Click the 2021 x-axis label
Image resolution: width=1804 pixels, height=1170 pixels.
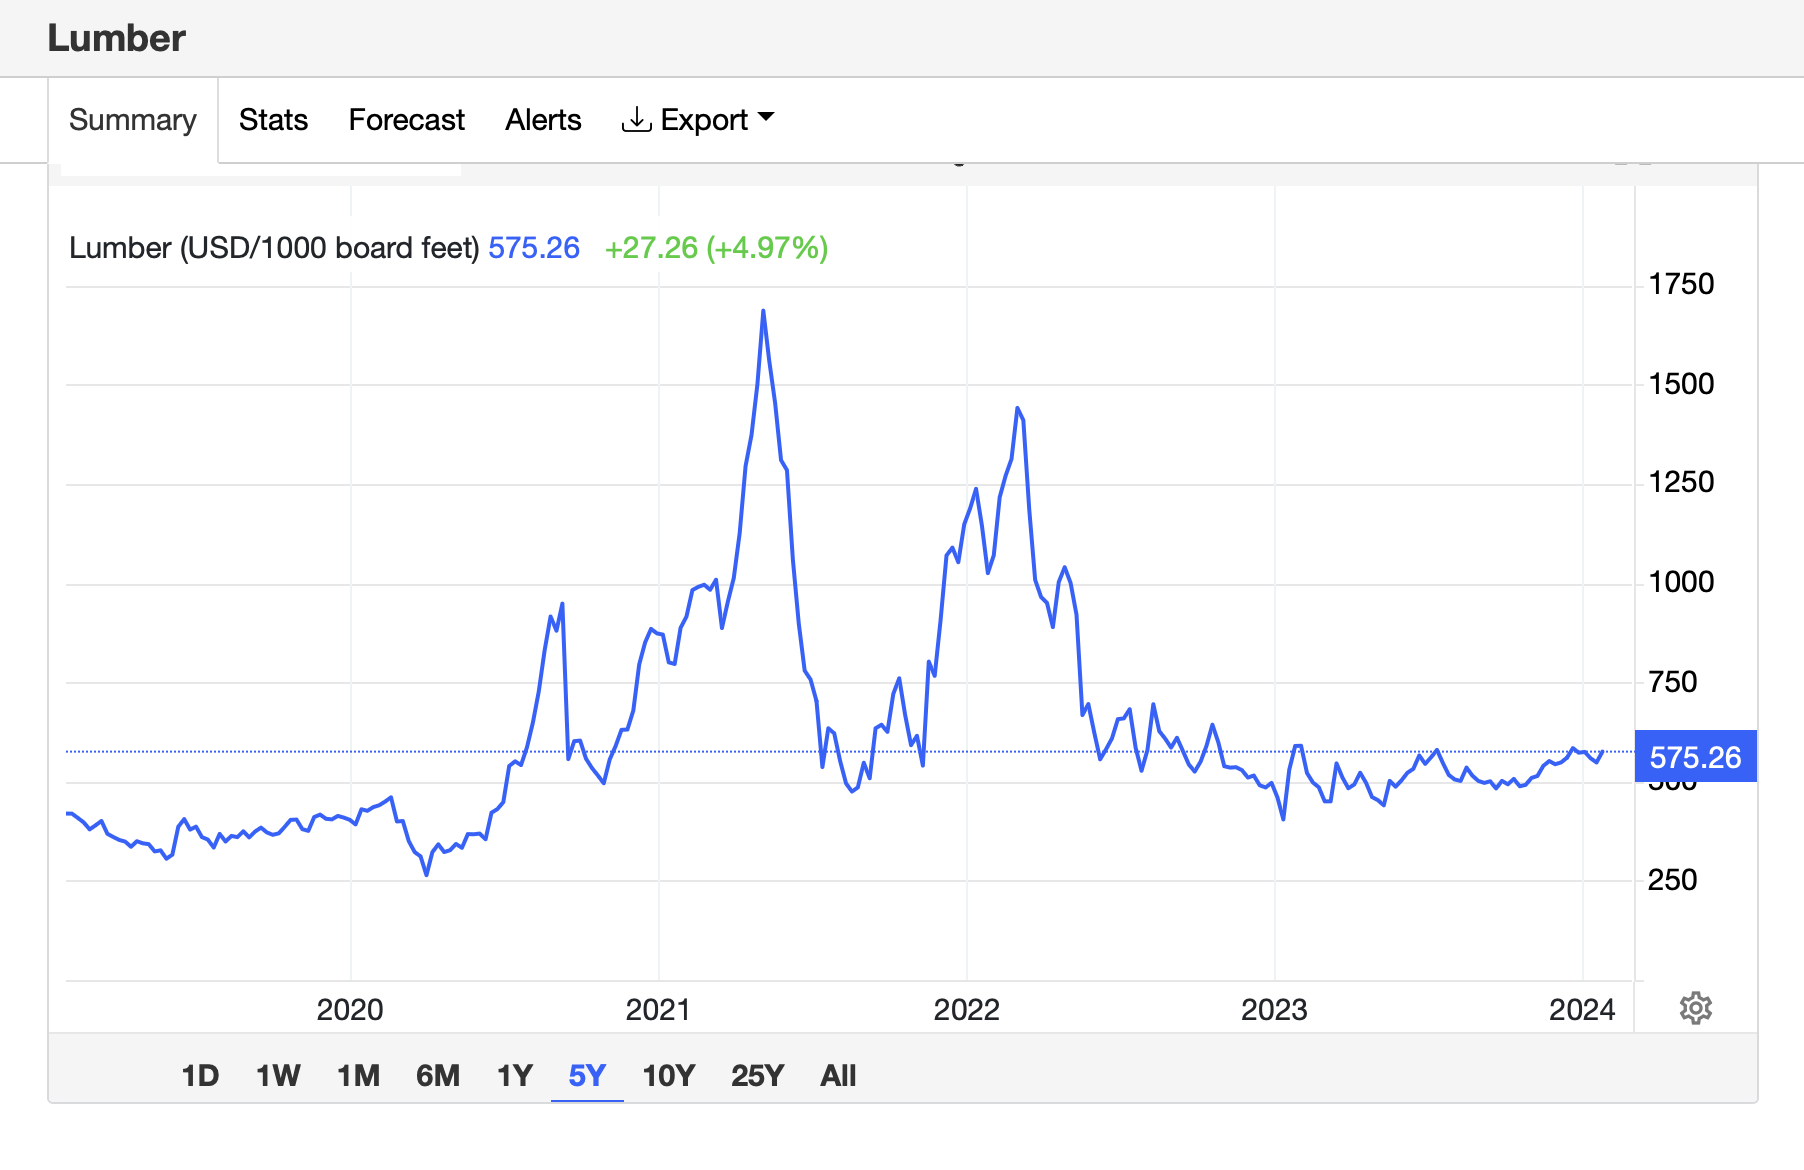[658, 1010]
